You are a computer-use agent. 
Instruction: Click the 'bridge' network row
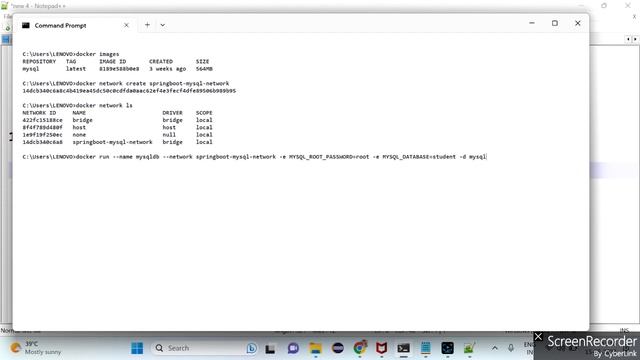point(118,120)
